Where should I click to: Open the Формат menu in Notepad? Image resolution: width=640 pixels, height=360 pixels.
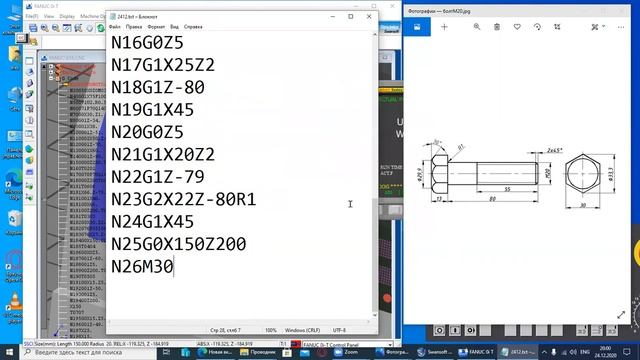(156, 27)
